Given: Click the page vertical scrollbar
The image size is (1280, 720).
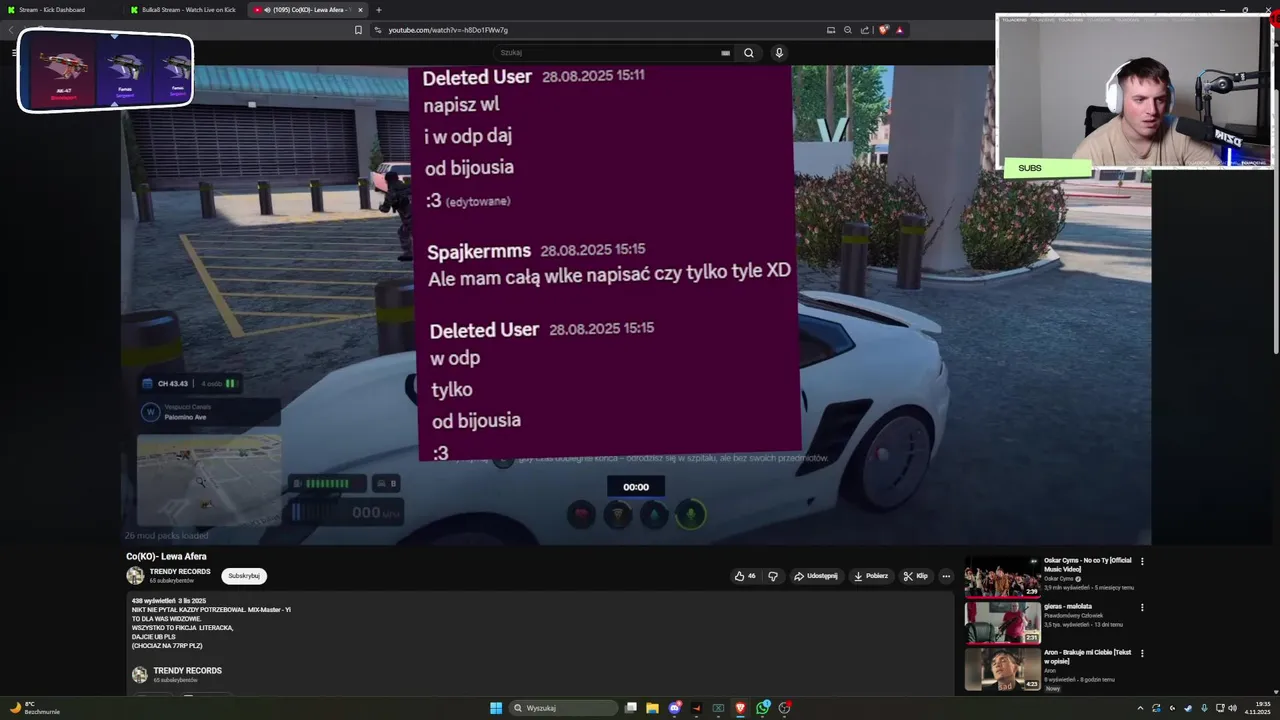Looking at the screenshot, I should click(x=1276, y=220).
